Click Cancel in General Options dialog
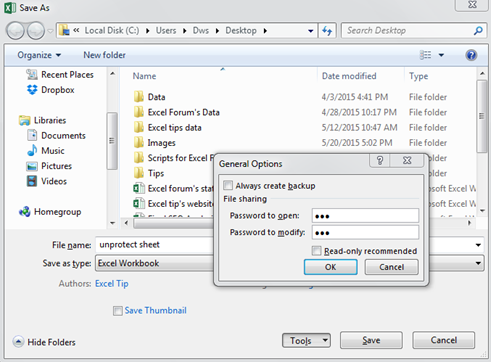491x362 pixels. pos(391,267)
